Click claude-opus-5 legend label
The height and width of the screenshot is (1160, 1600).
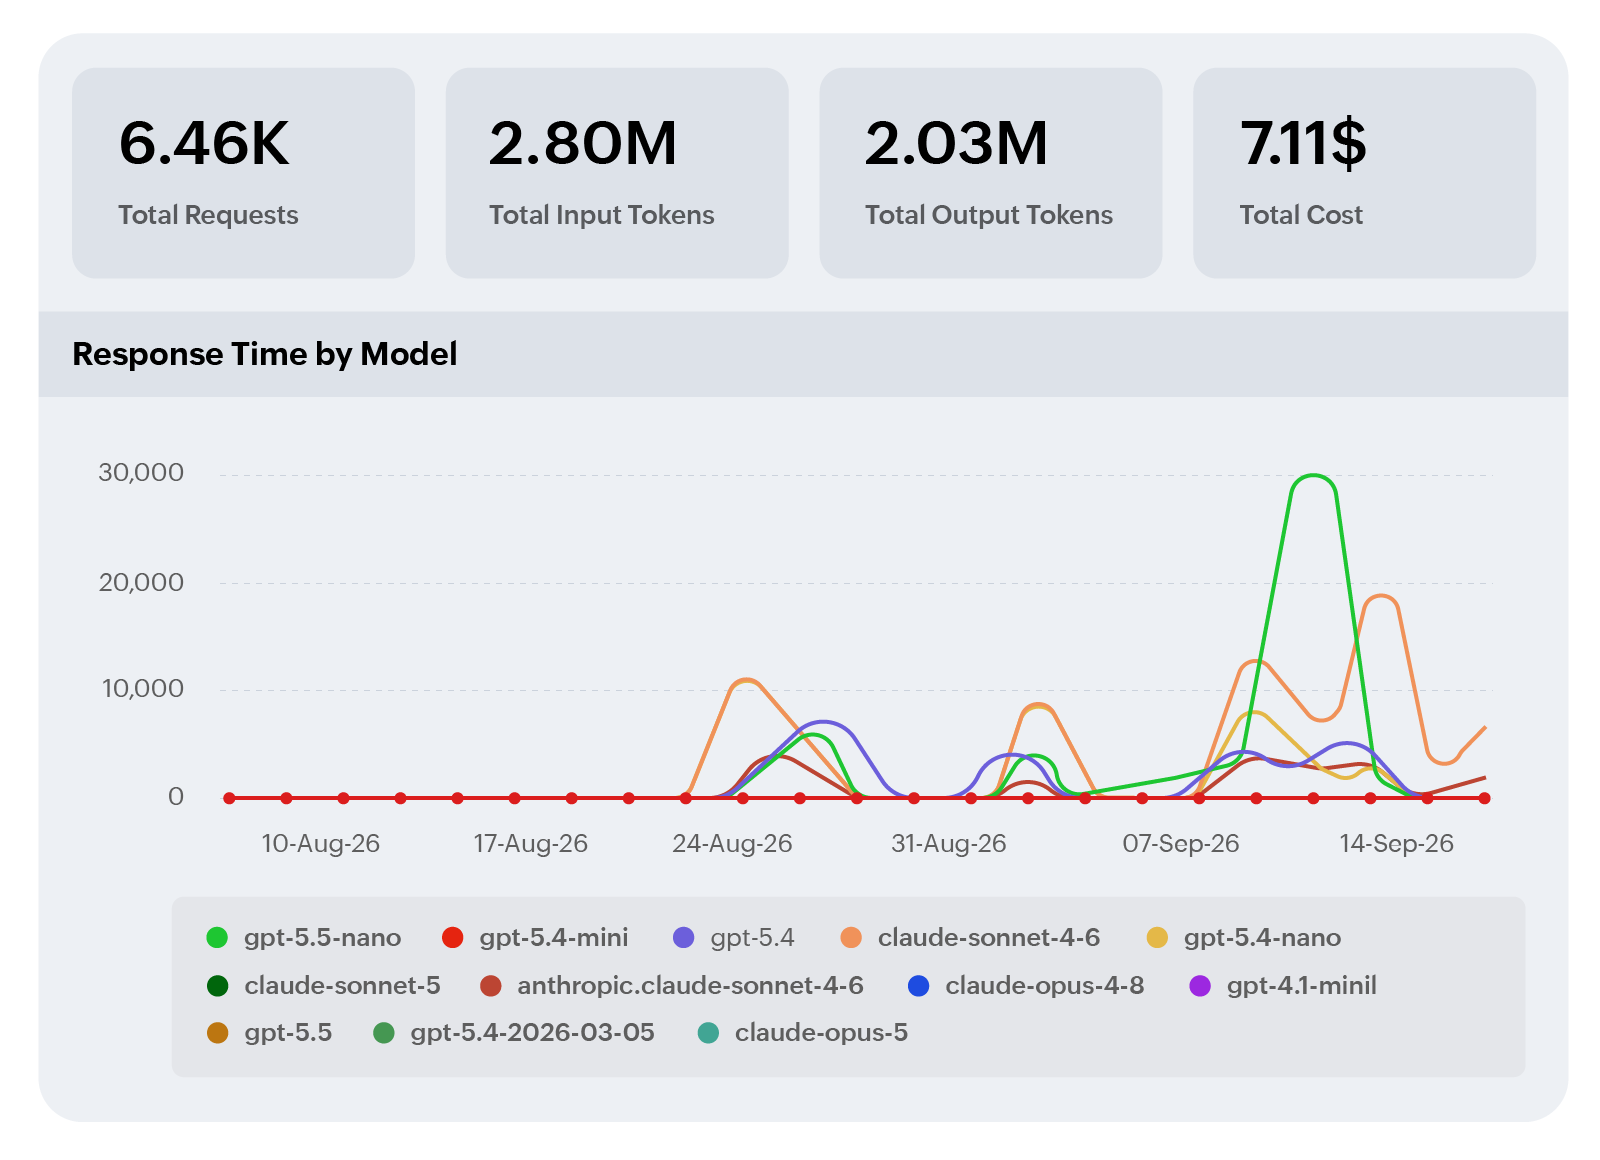pyautogui.click(x=821, y=1032)
